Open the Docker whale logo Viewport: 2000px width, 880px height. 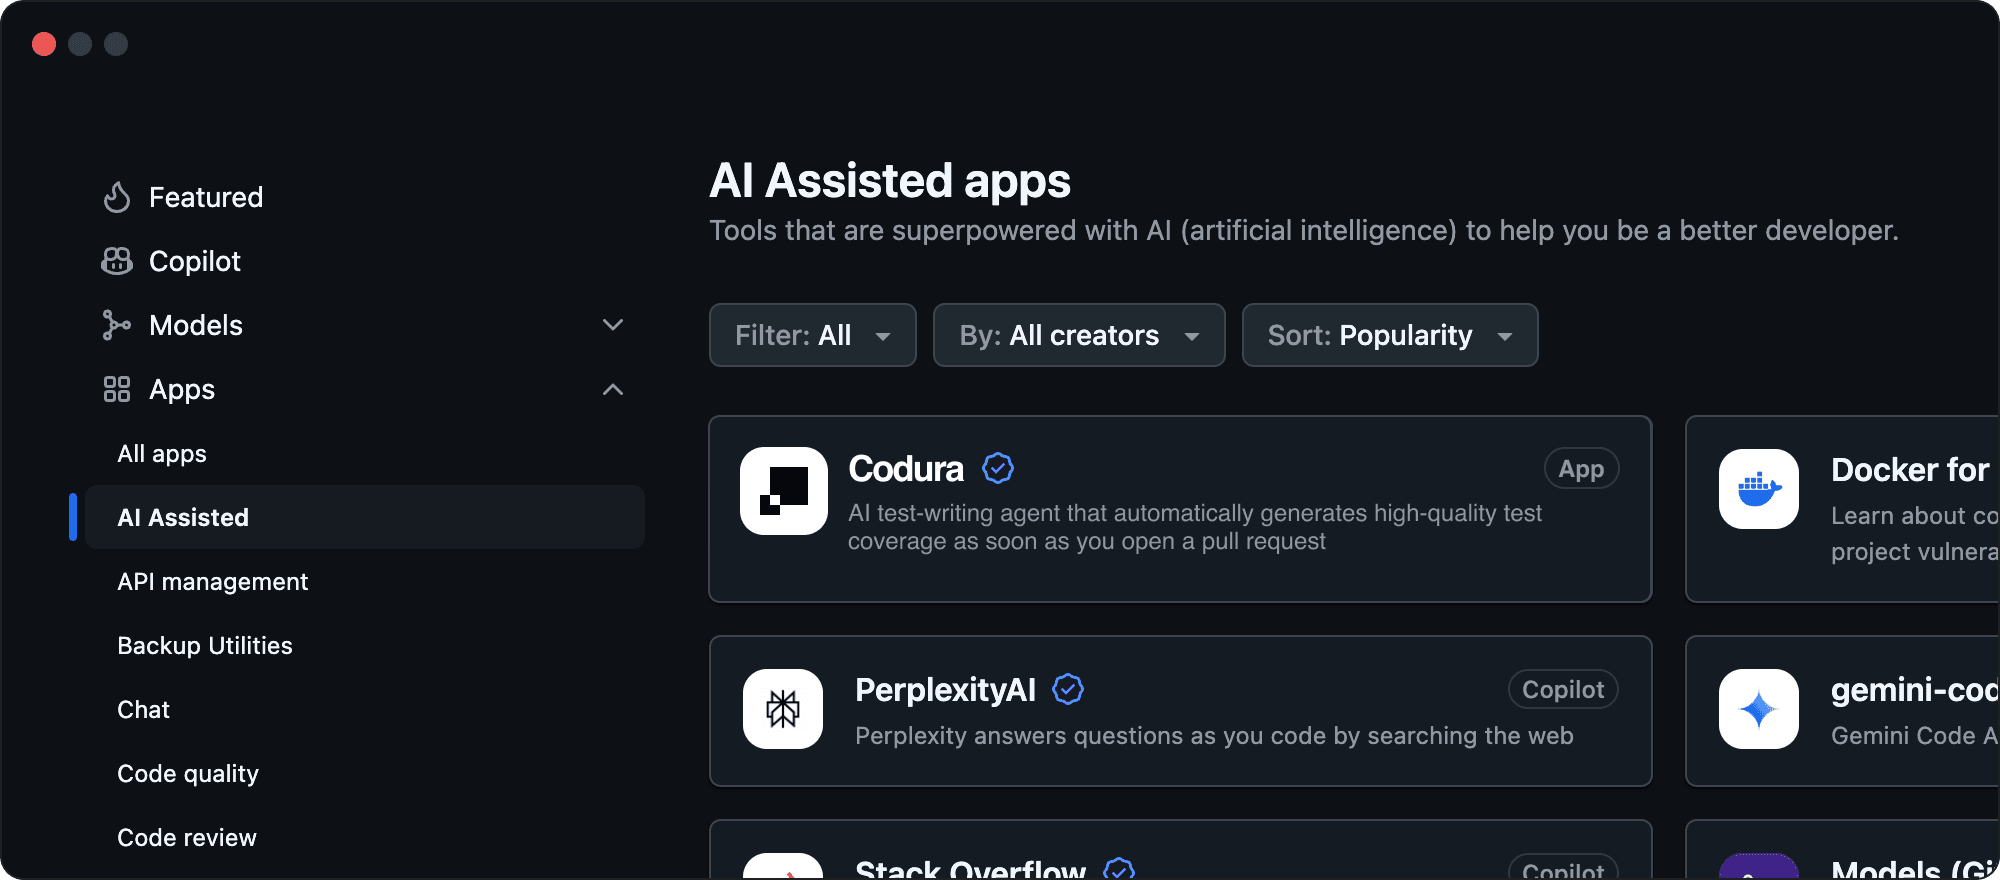tap(1759, 489)
